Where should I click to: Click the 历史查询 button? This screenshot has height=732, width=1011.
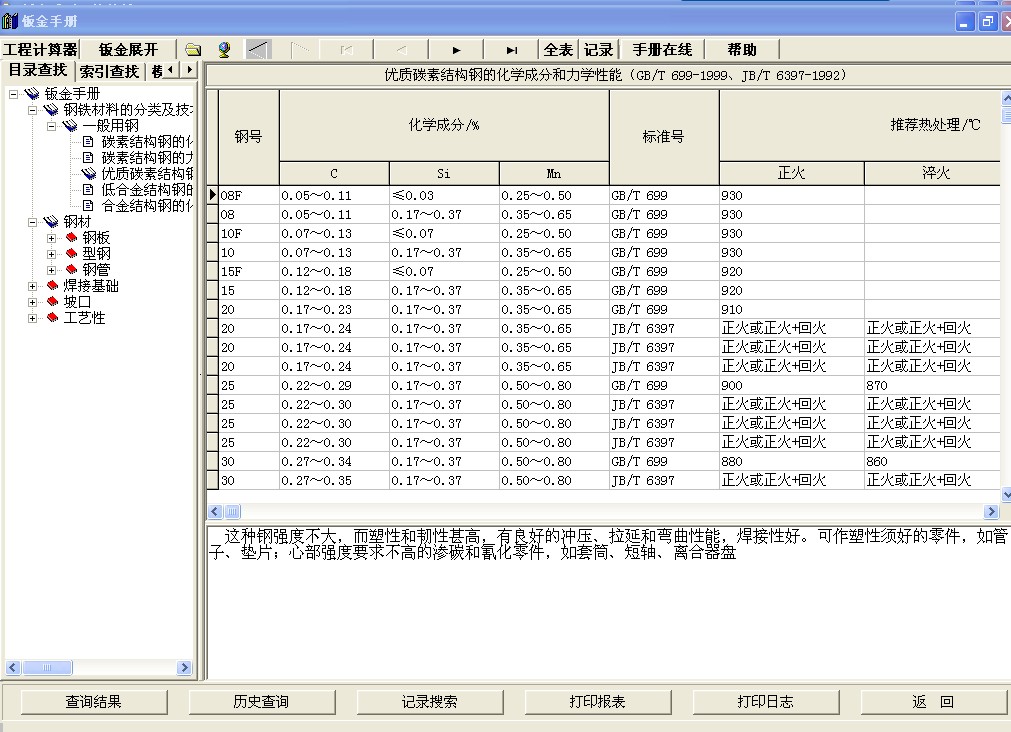(261, 702)
